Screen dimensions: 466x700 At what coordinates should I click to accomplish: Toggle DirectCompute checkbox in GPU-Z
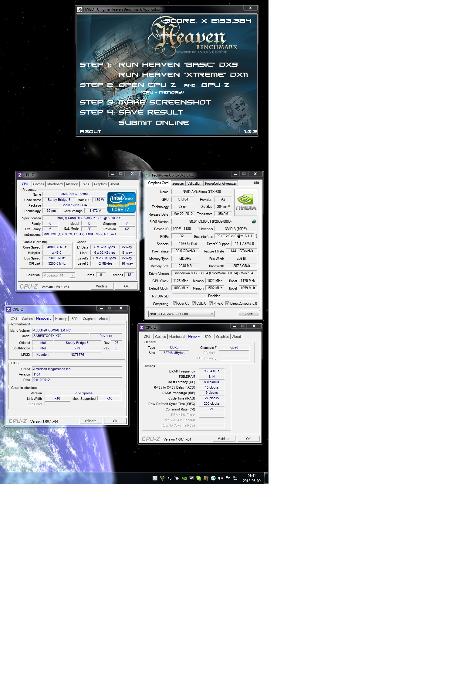coord(227,303)
